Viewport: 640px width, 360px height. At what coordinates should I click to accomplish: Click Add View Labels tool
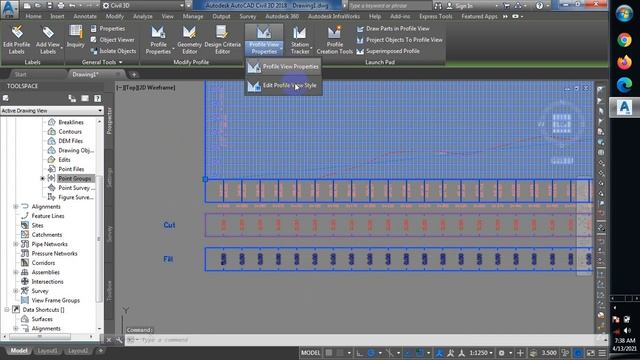tap(48, 40)
